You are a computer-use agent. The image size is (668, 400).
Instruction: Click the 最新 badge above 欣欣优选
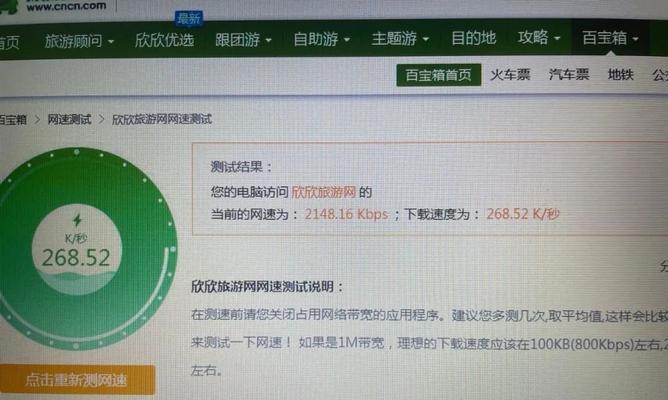189,18
